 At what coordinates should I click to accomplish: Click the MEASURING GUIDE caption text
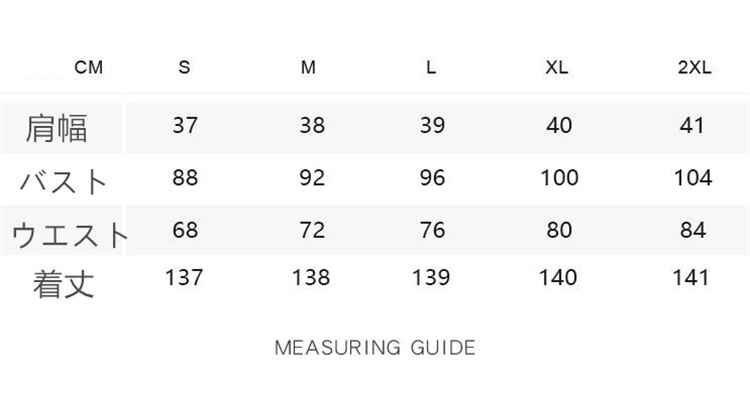click(x=375, y=348)
